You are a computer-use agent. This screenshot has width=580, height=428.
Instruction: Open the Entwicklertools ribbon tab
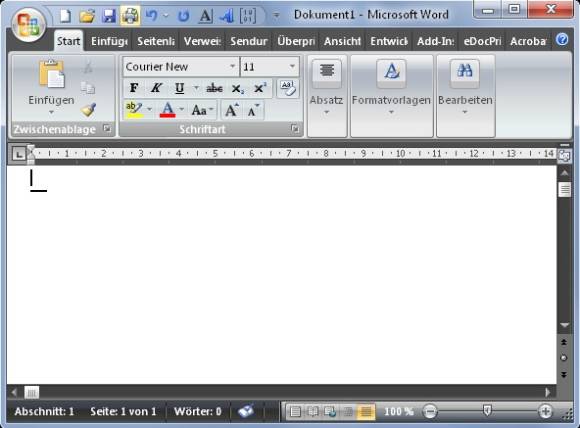tap(388, 41)
